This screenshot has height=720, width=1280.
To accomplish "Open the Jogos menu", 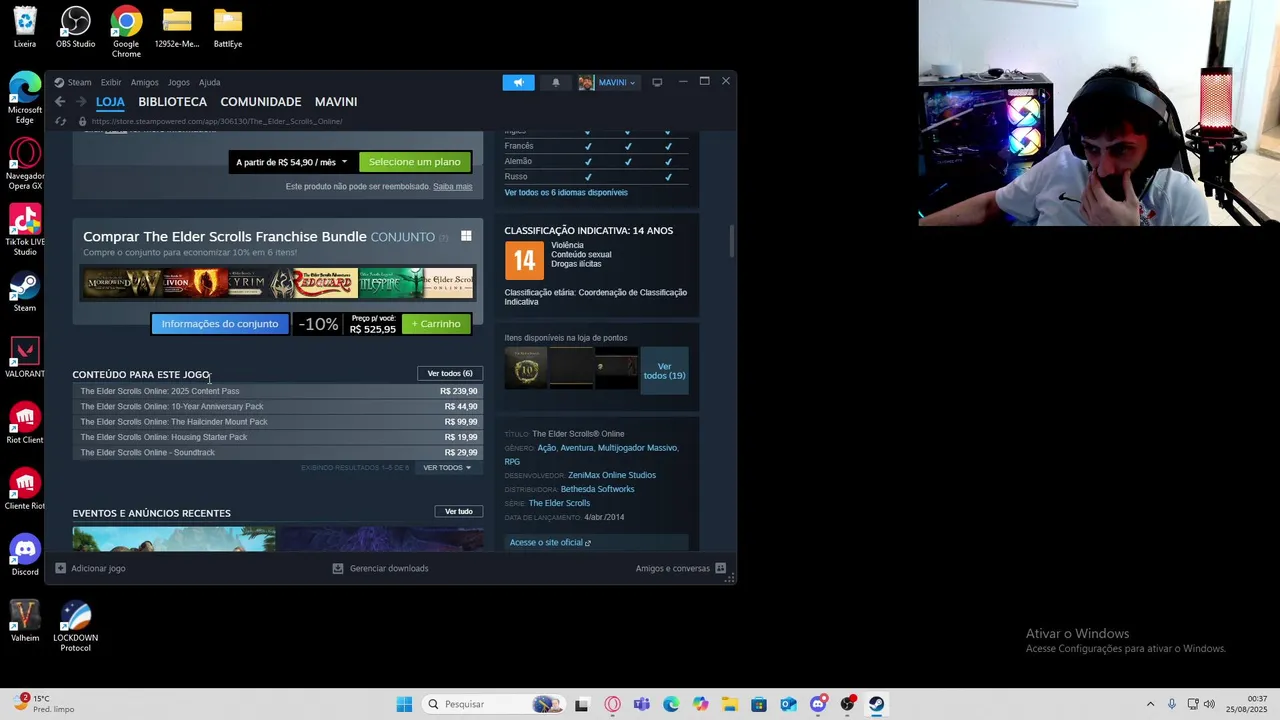I will pyautogui.click(x=178, y=82).
